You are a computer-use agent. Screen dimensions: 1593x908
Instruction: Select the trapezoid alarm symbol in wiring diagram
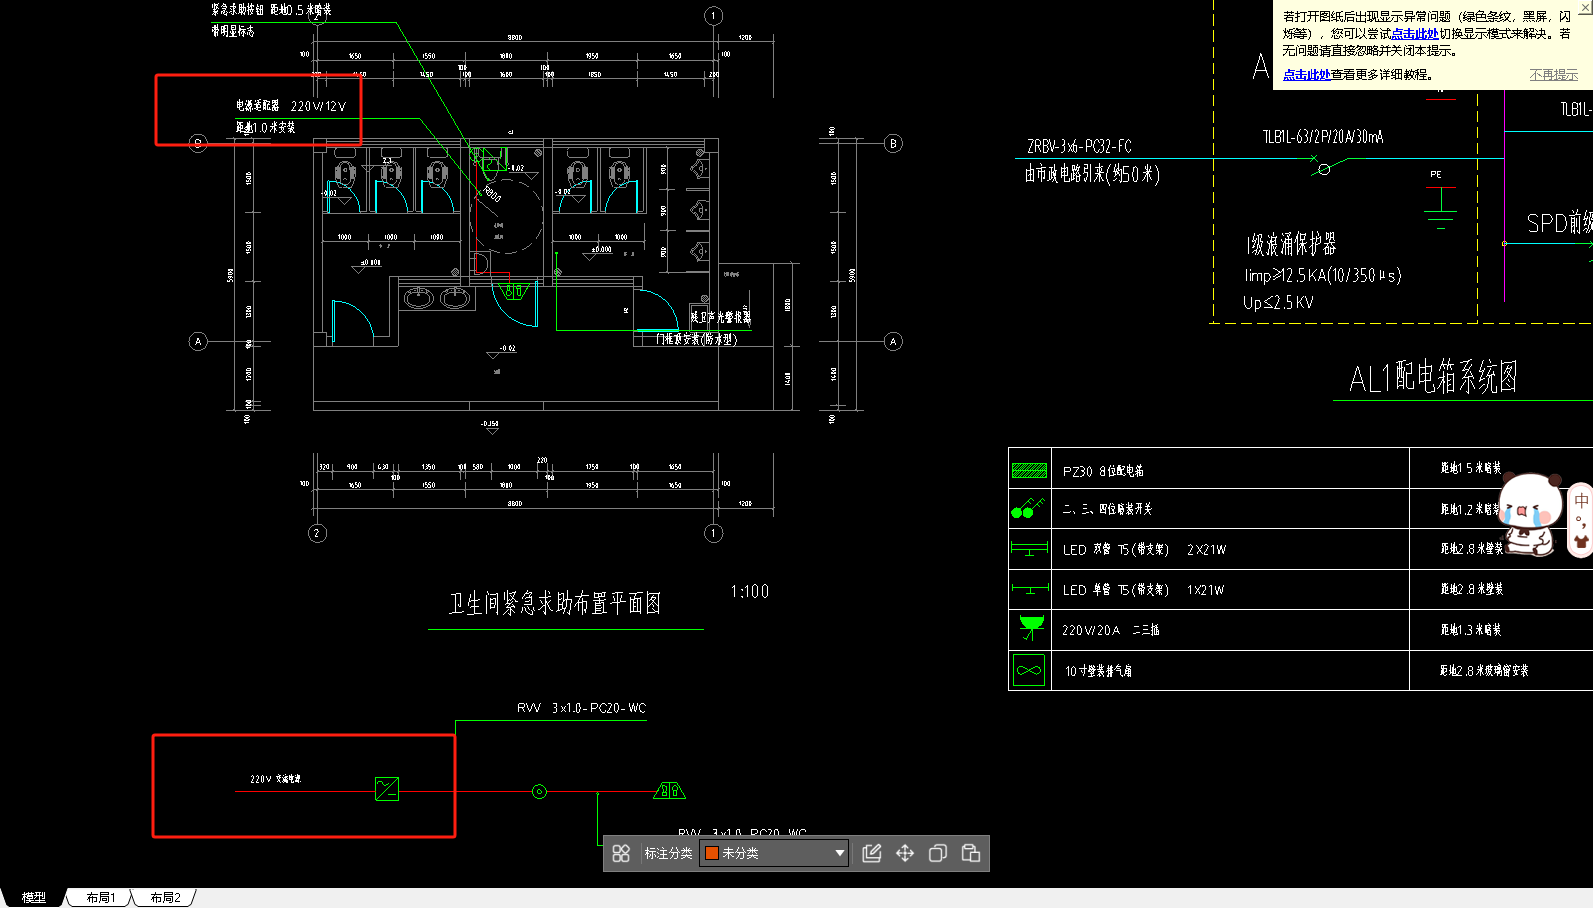click(669, 791)
